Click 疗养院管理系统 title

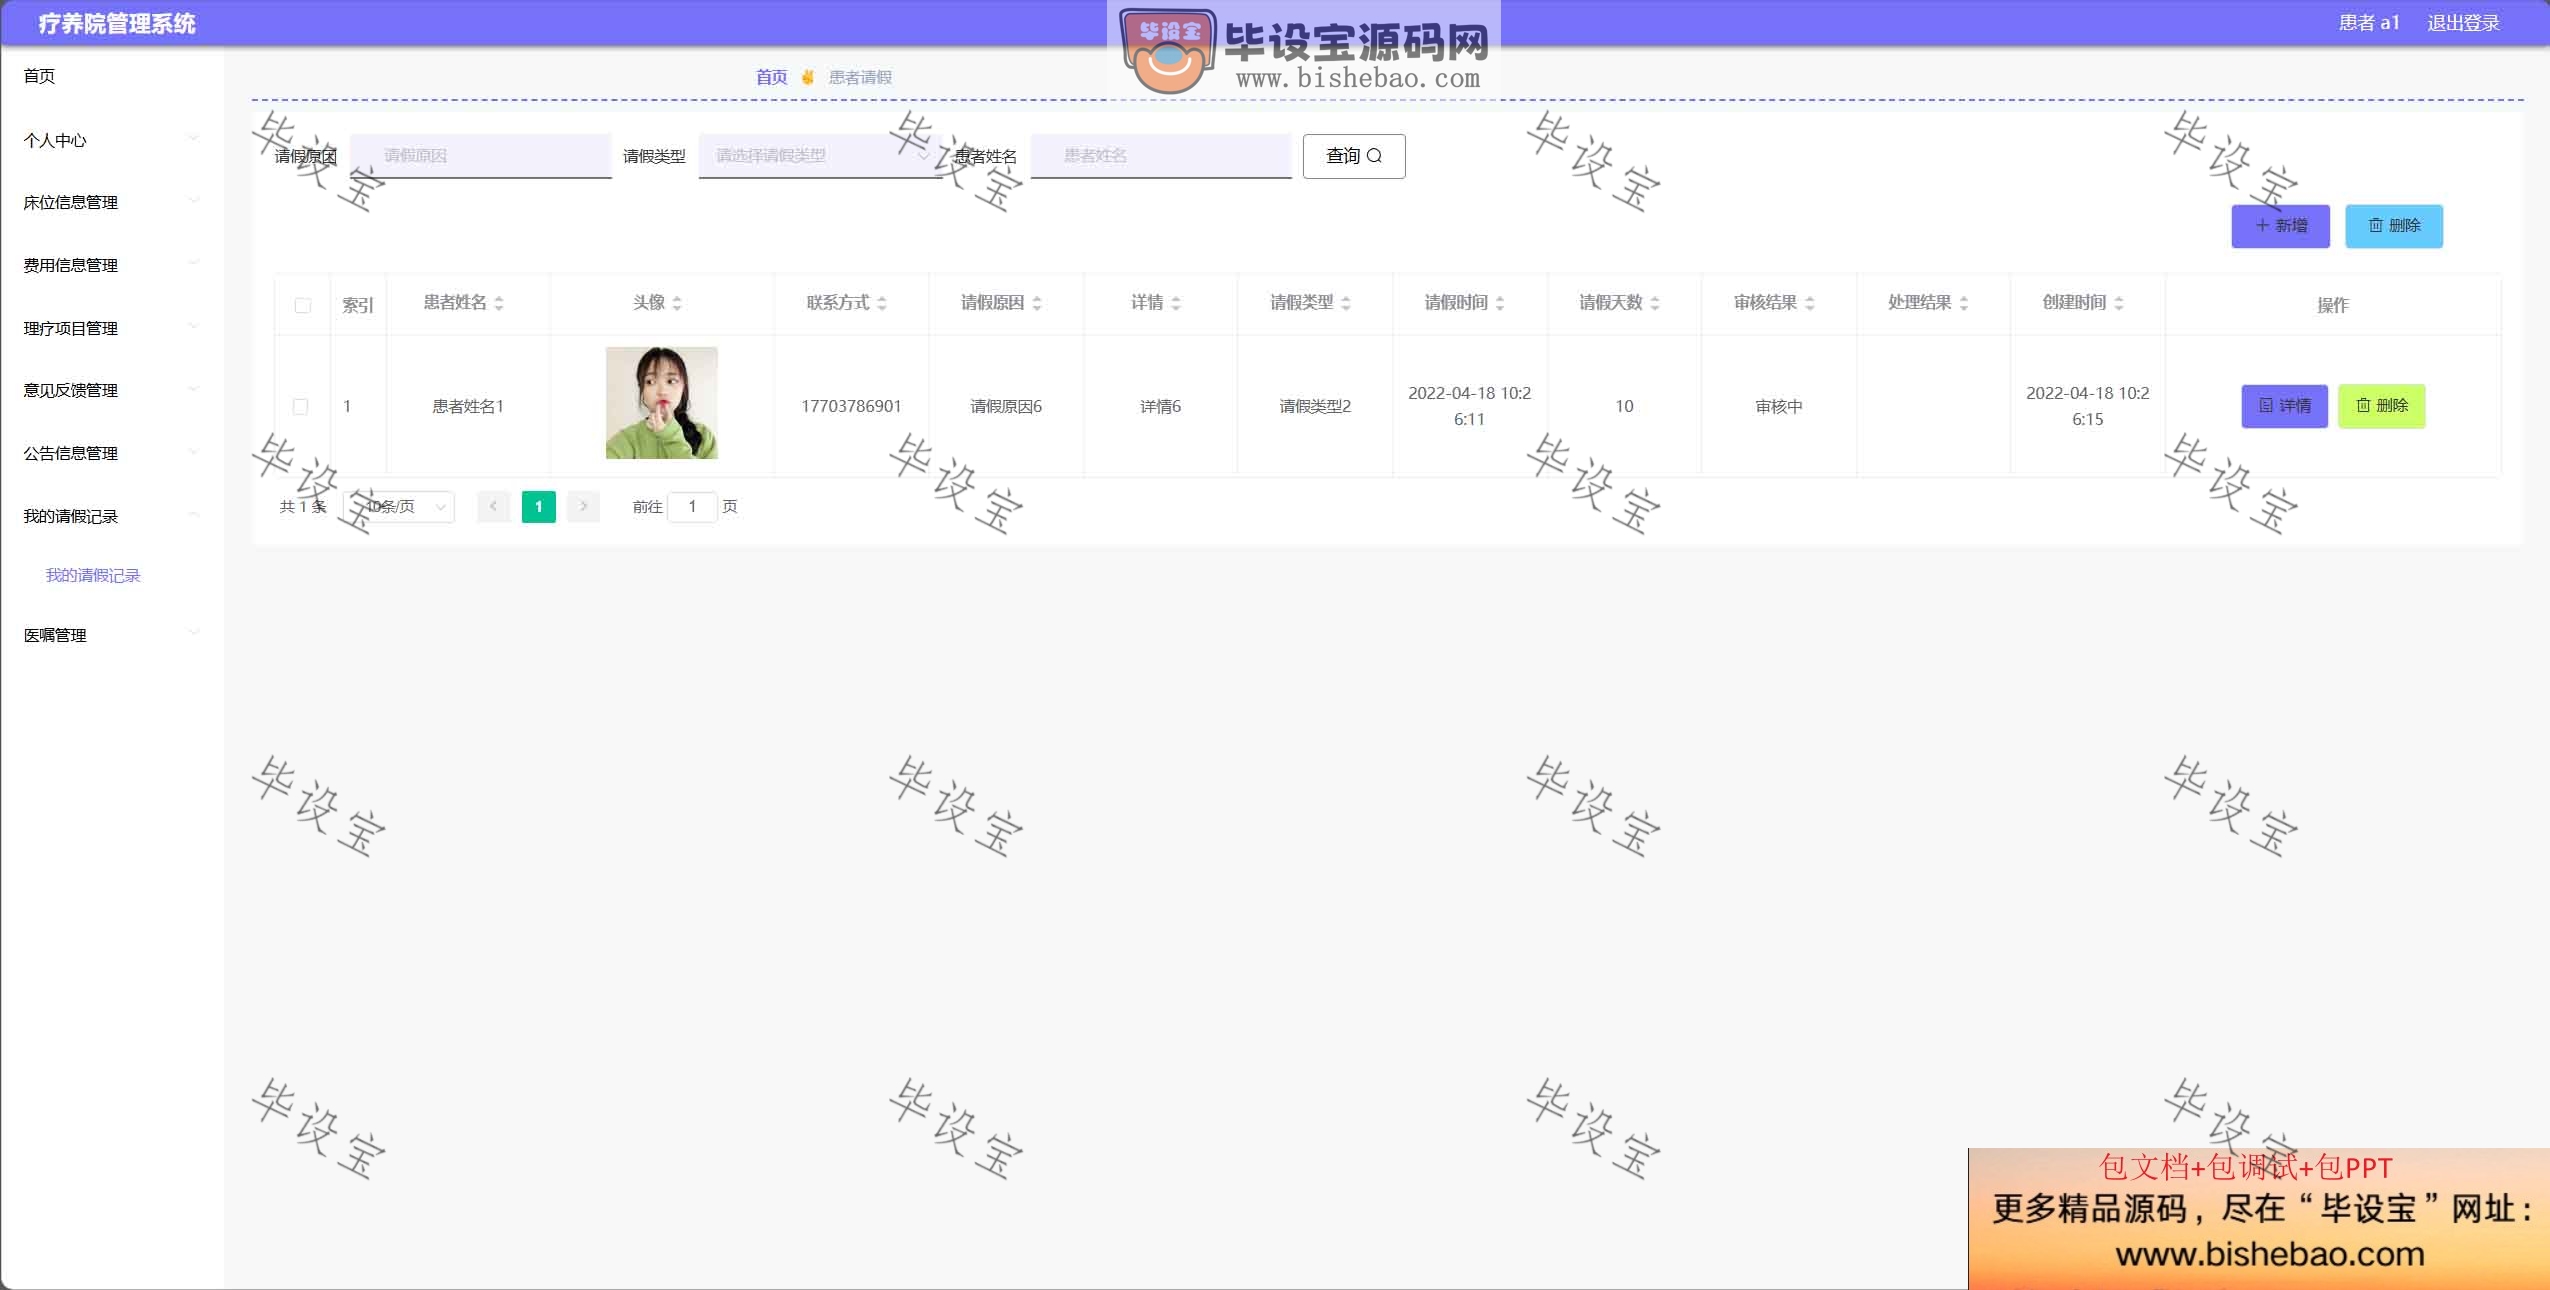click(117, 24)
